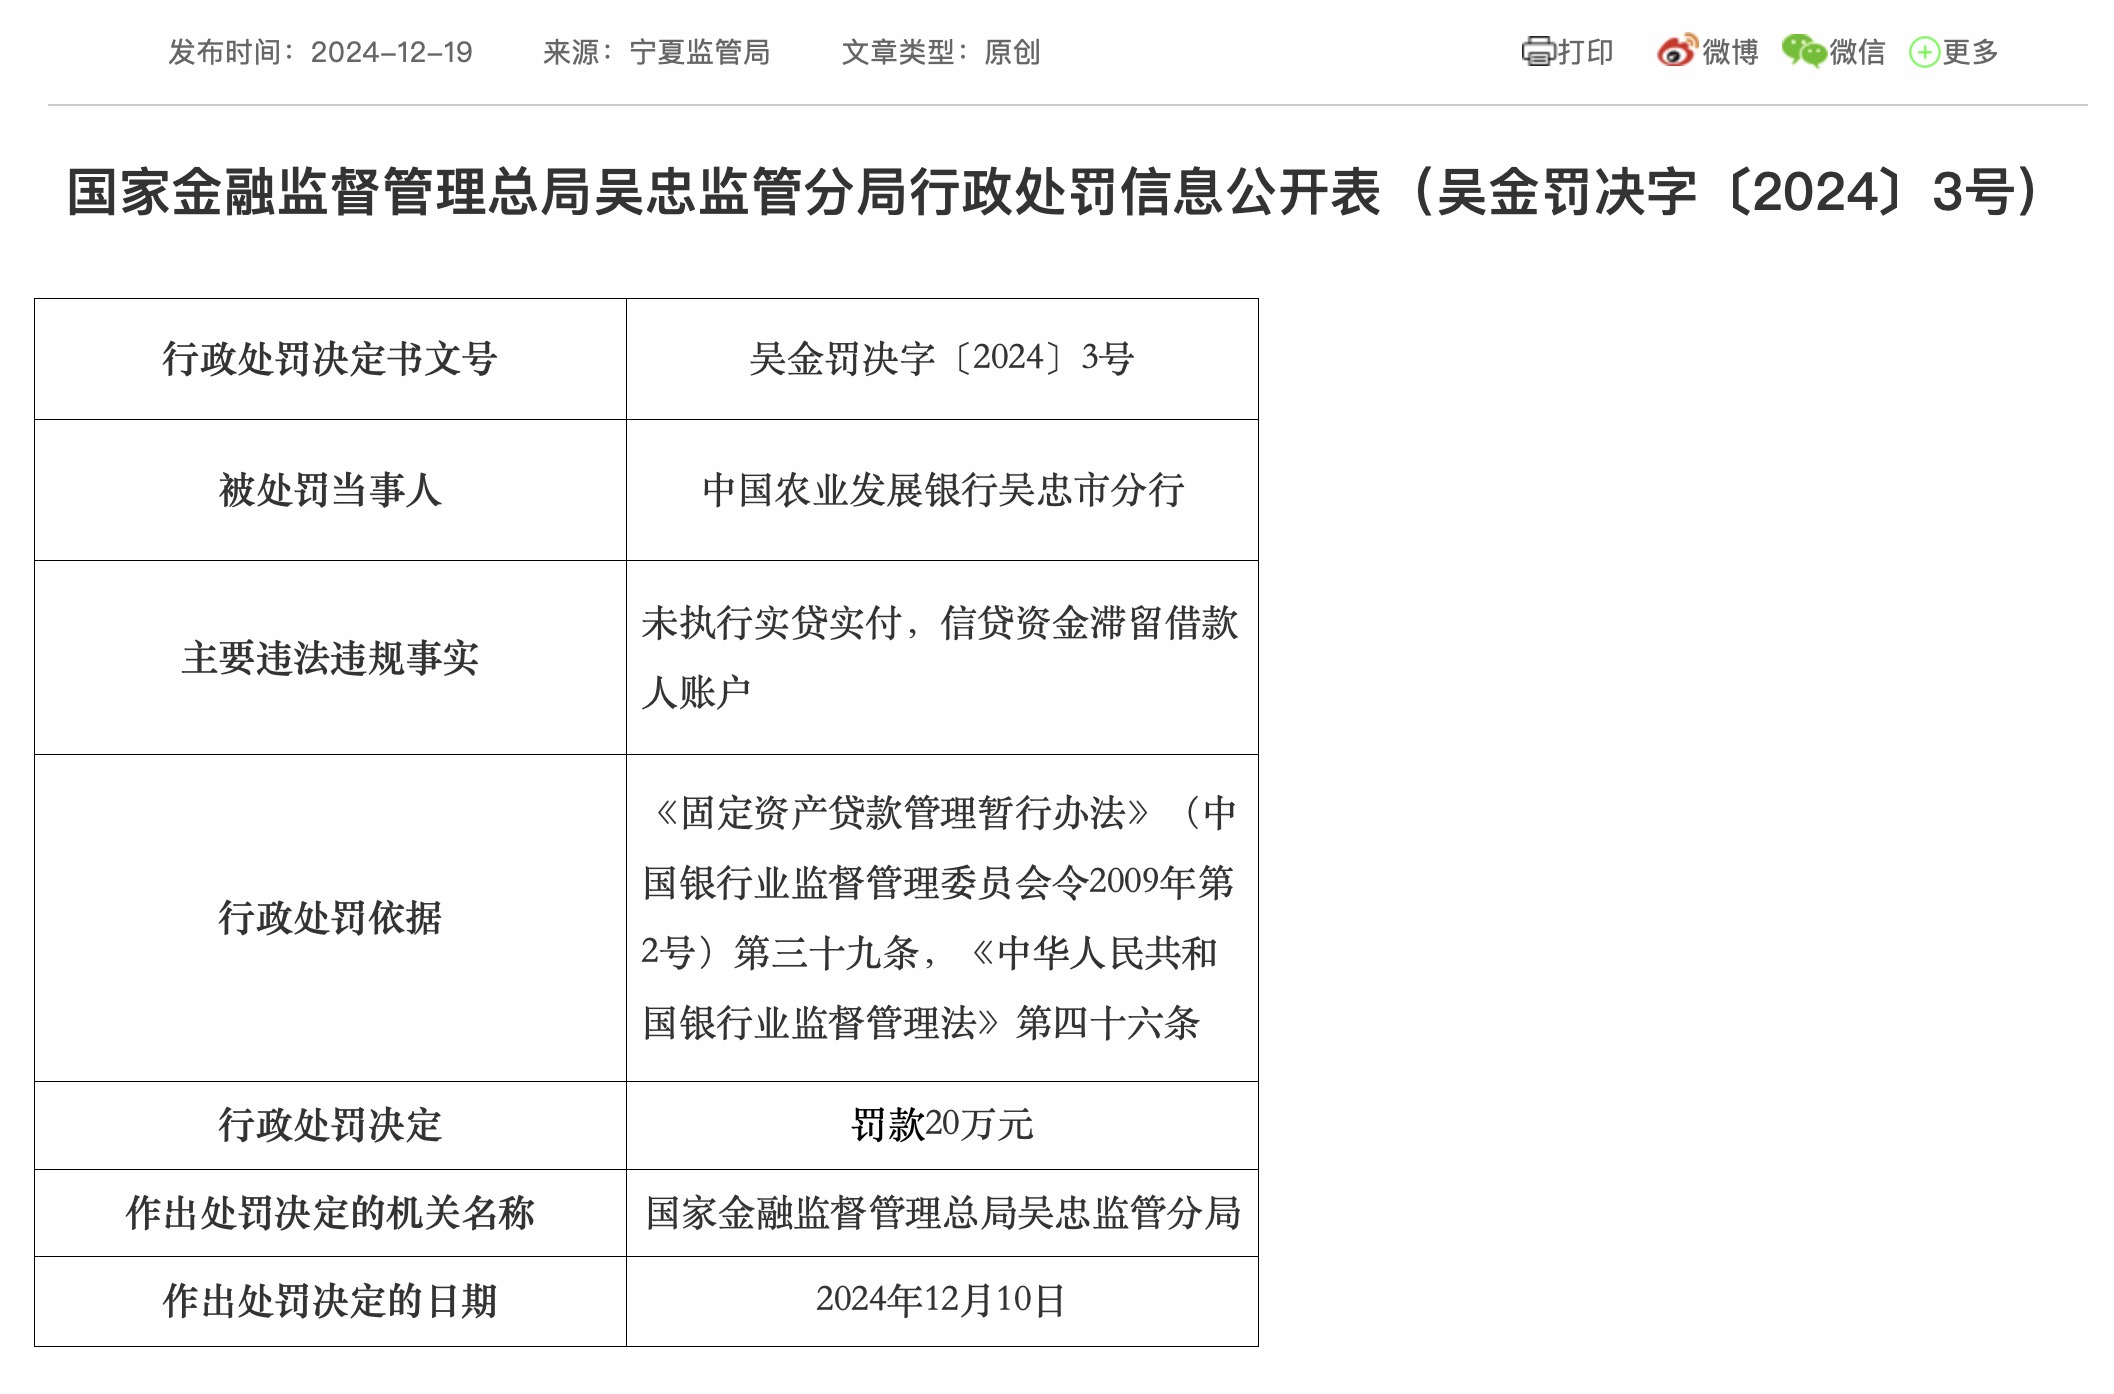Click the green plus more icon
The image size is (2114, 1394).
[1924, 52]
